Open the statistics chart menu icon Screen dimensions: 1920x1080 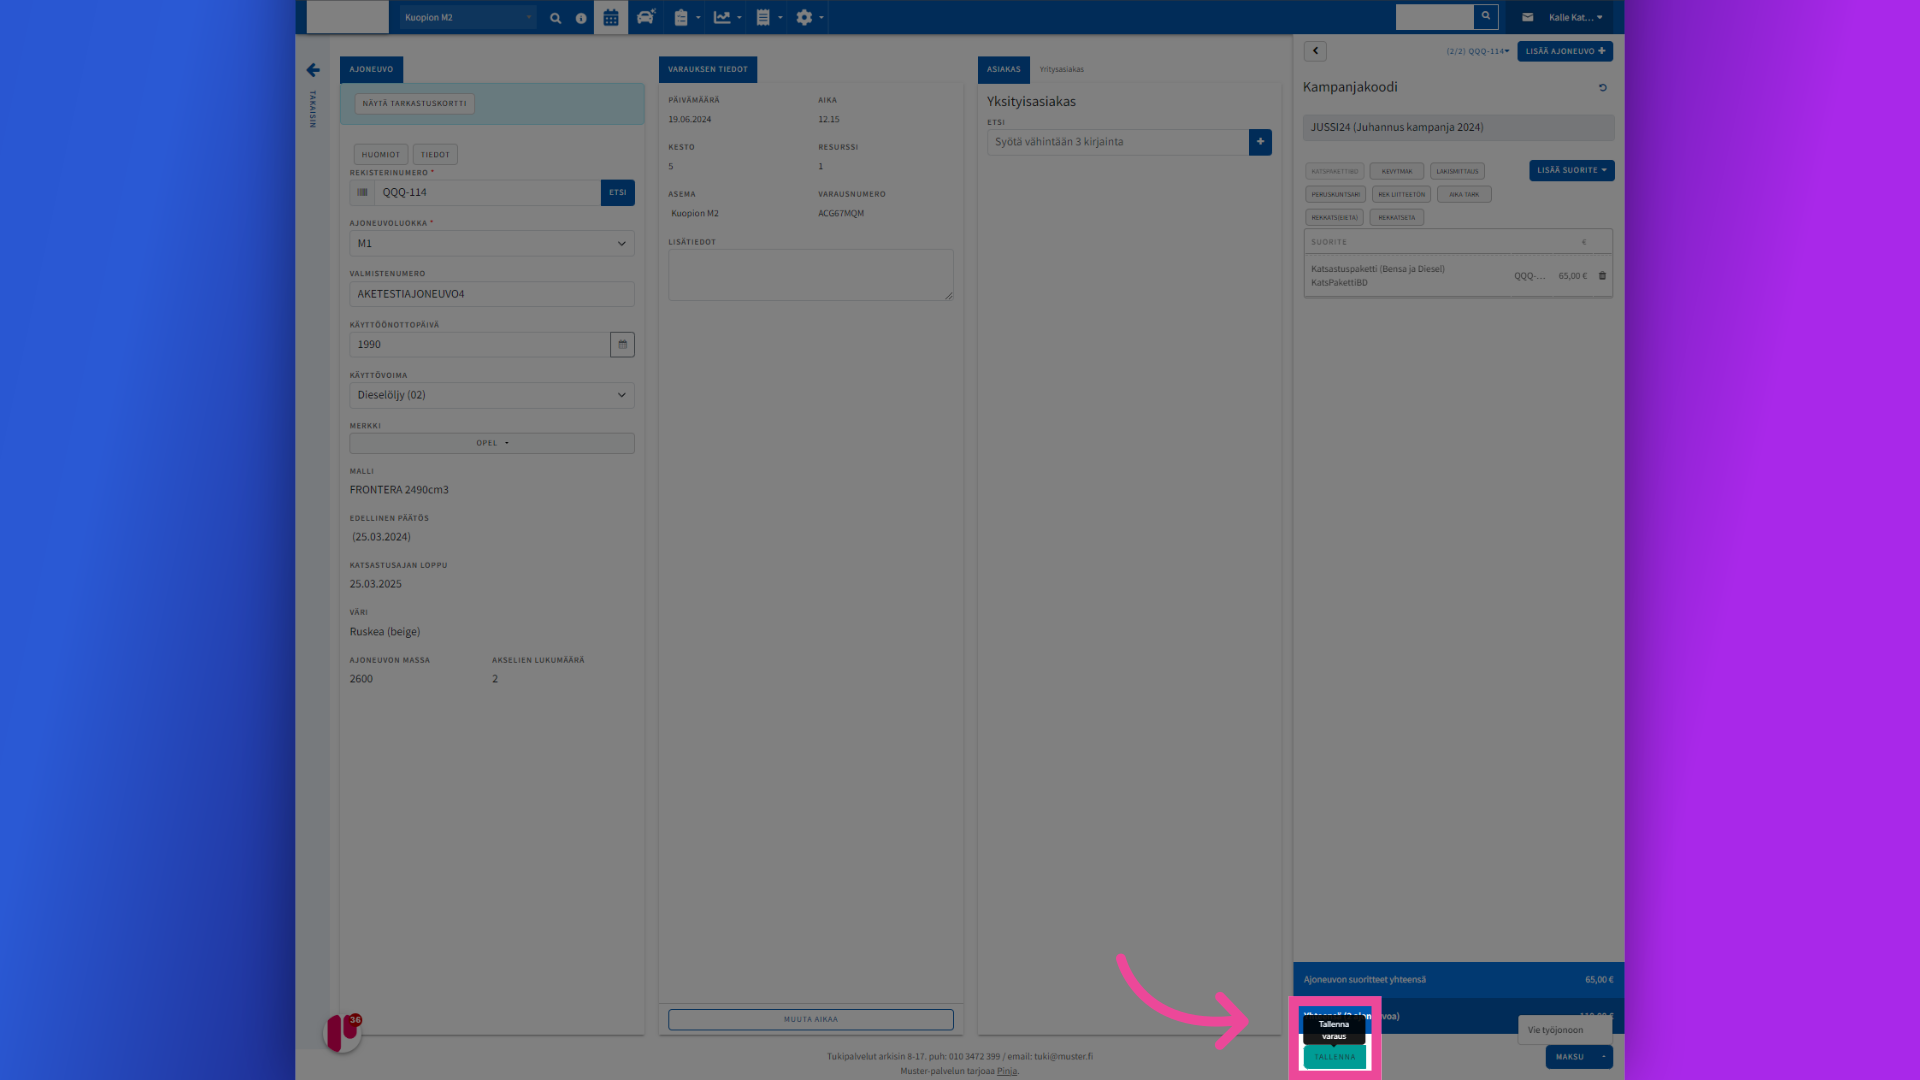pos(727,18)
